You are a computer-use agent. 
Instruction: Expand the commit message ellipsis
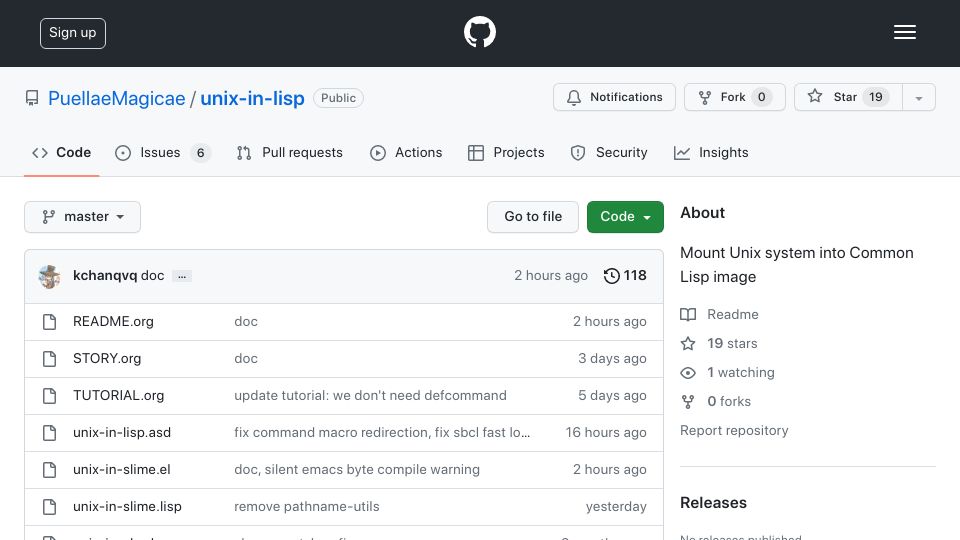click(x=182, y=276)
